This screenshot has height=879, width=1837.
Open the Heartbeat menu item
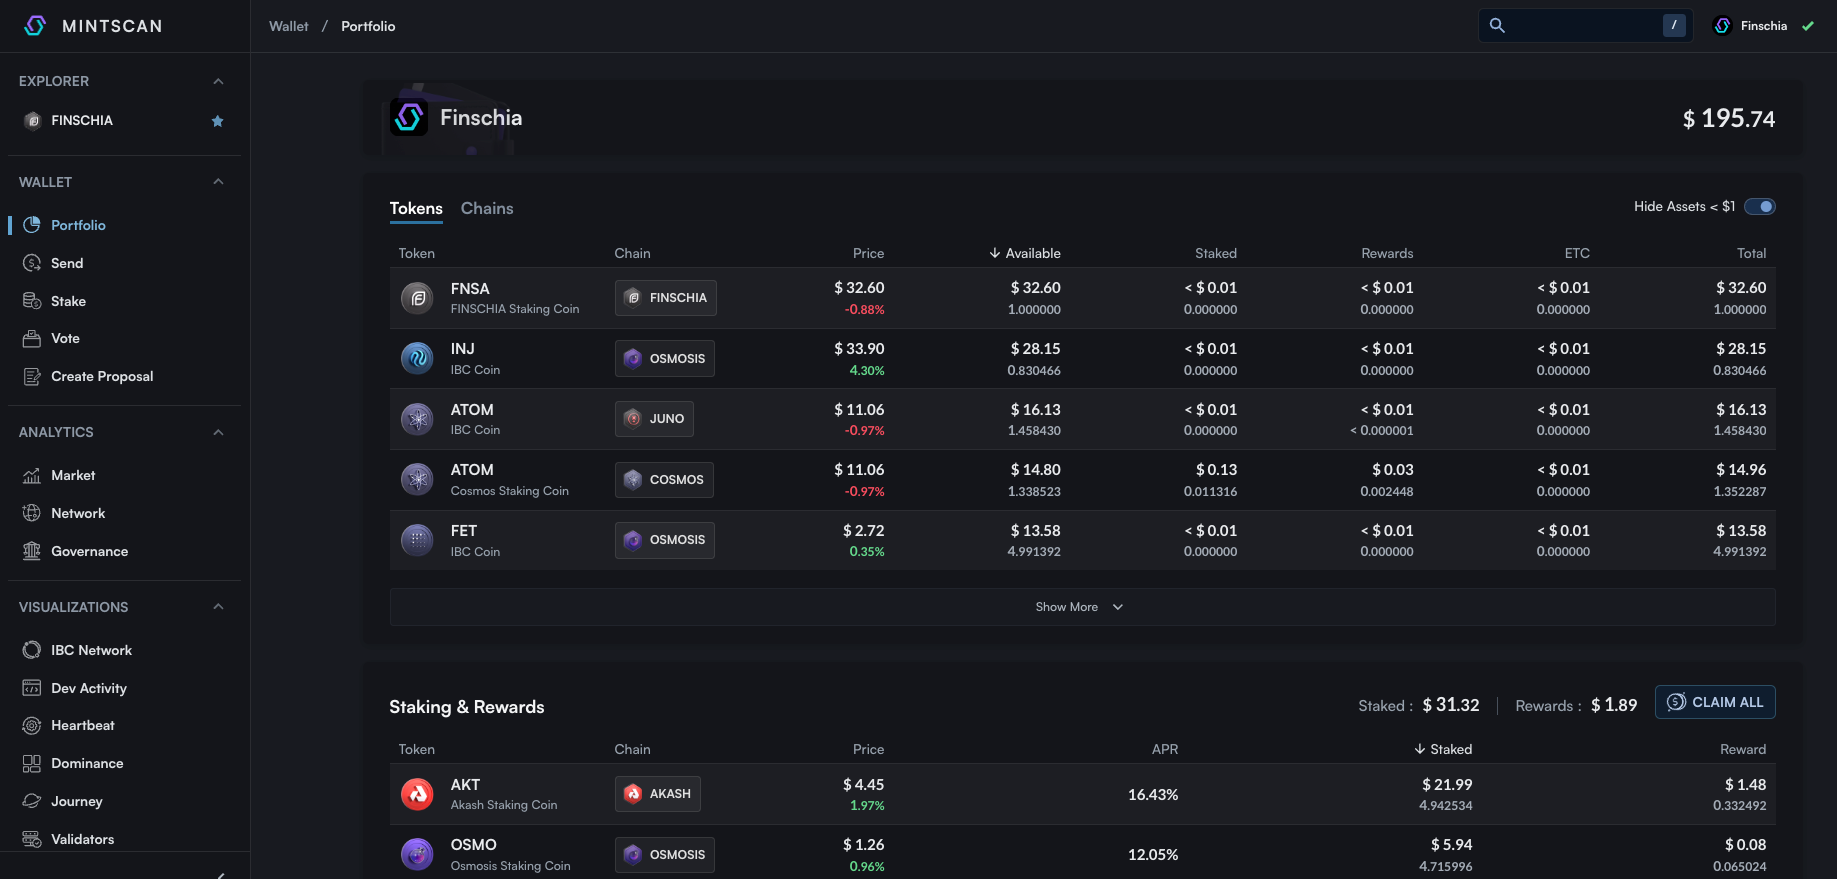[x=83, y=725]
